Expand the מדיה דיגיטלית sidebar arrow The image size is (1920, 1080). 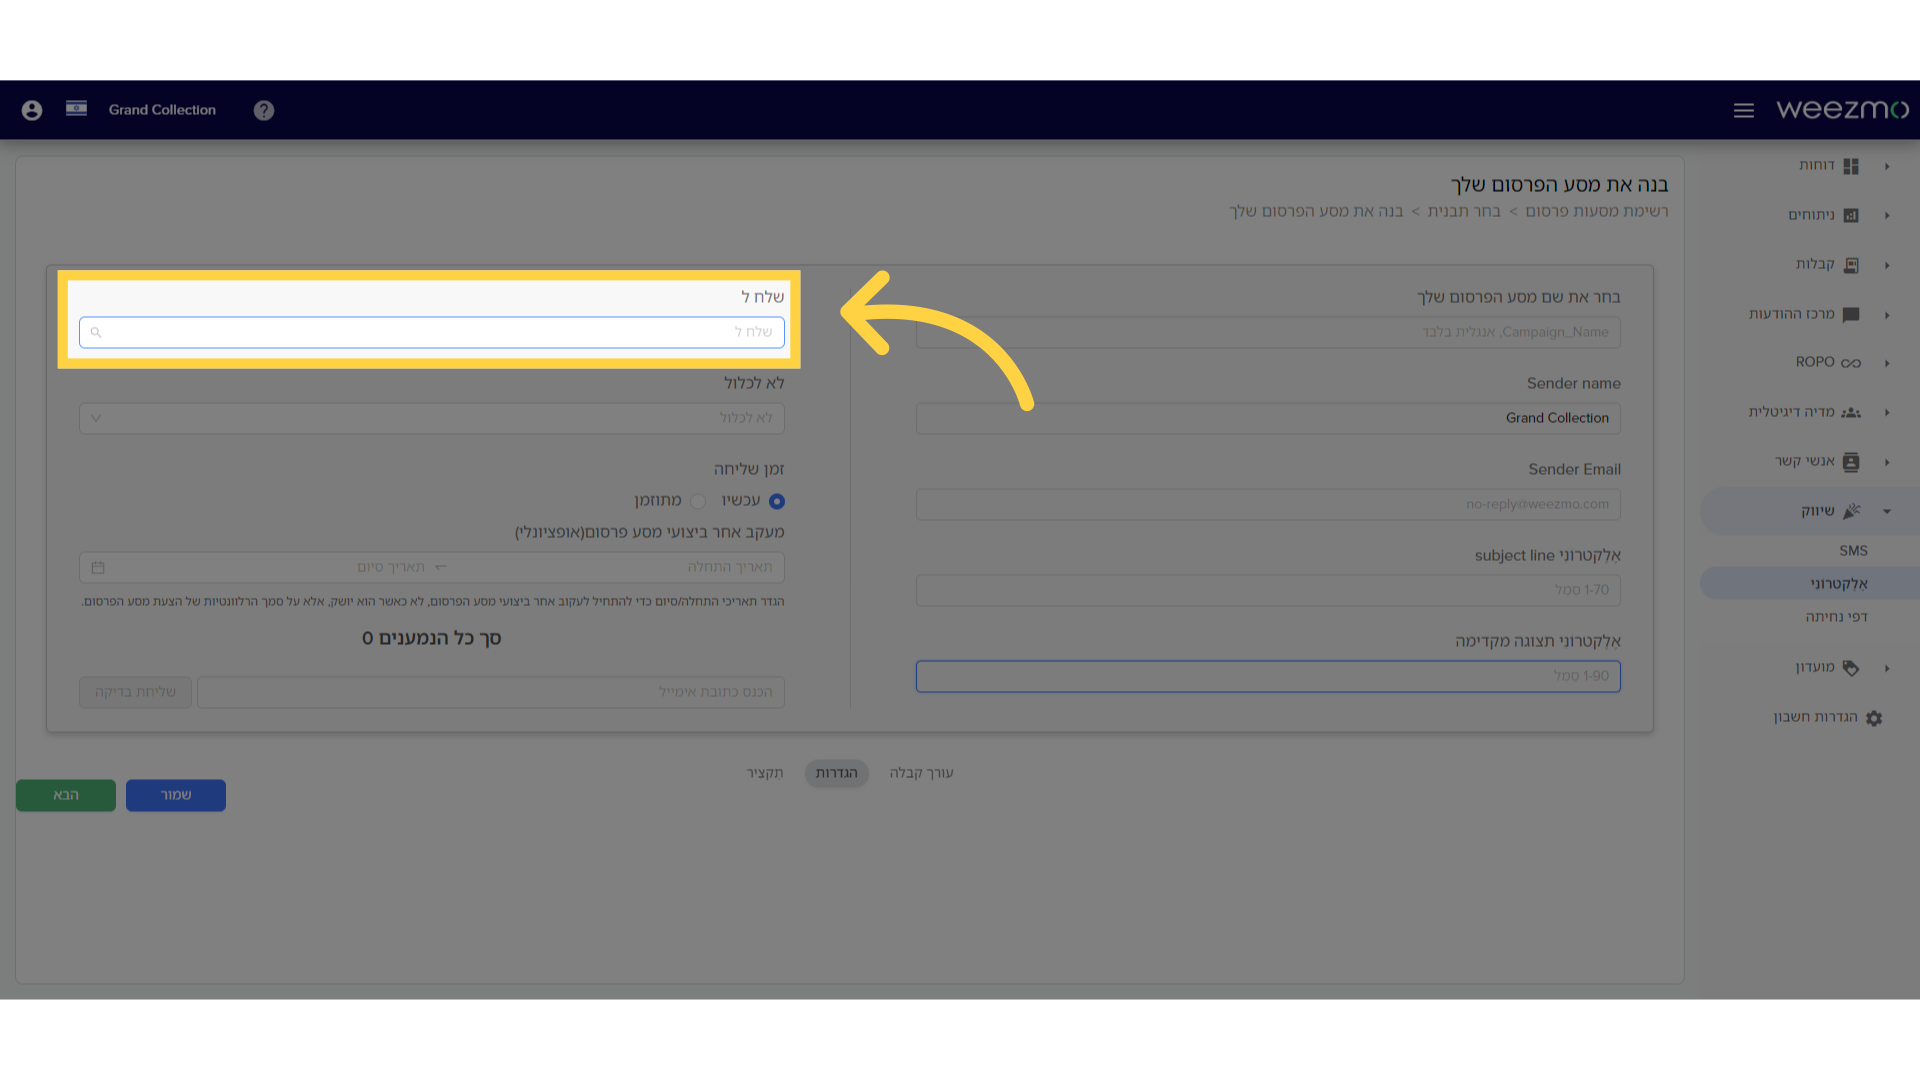click(x=1887, y=412)
